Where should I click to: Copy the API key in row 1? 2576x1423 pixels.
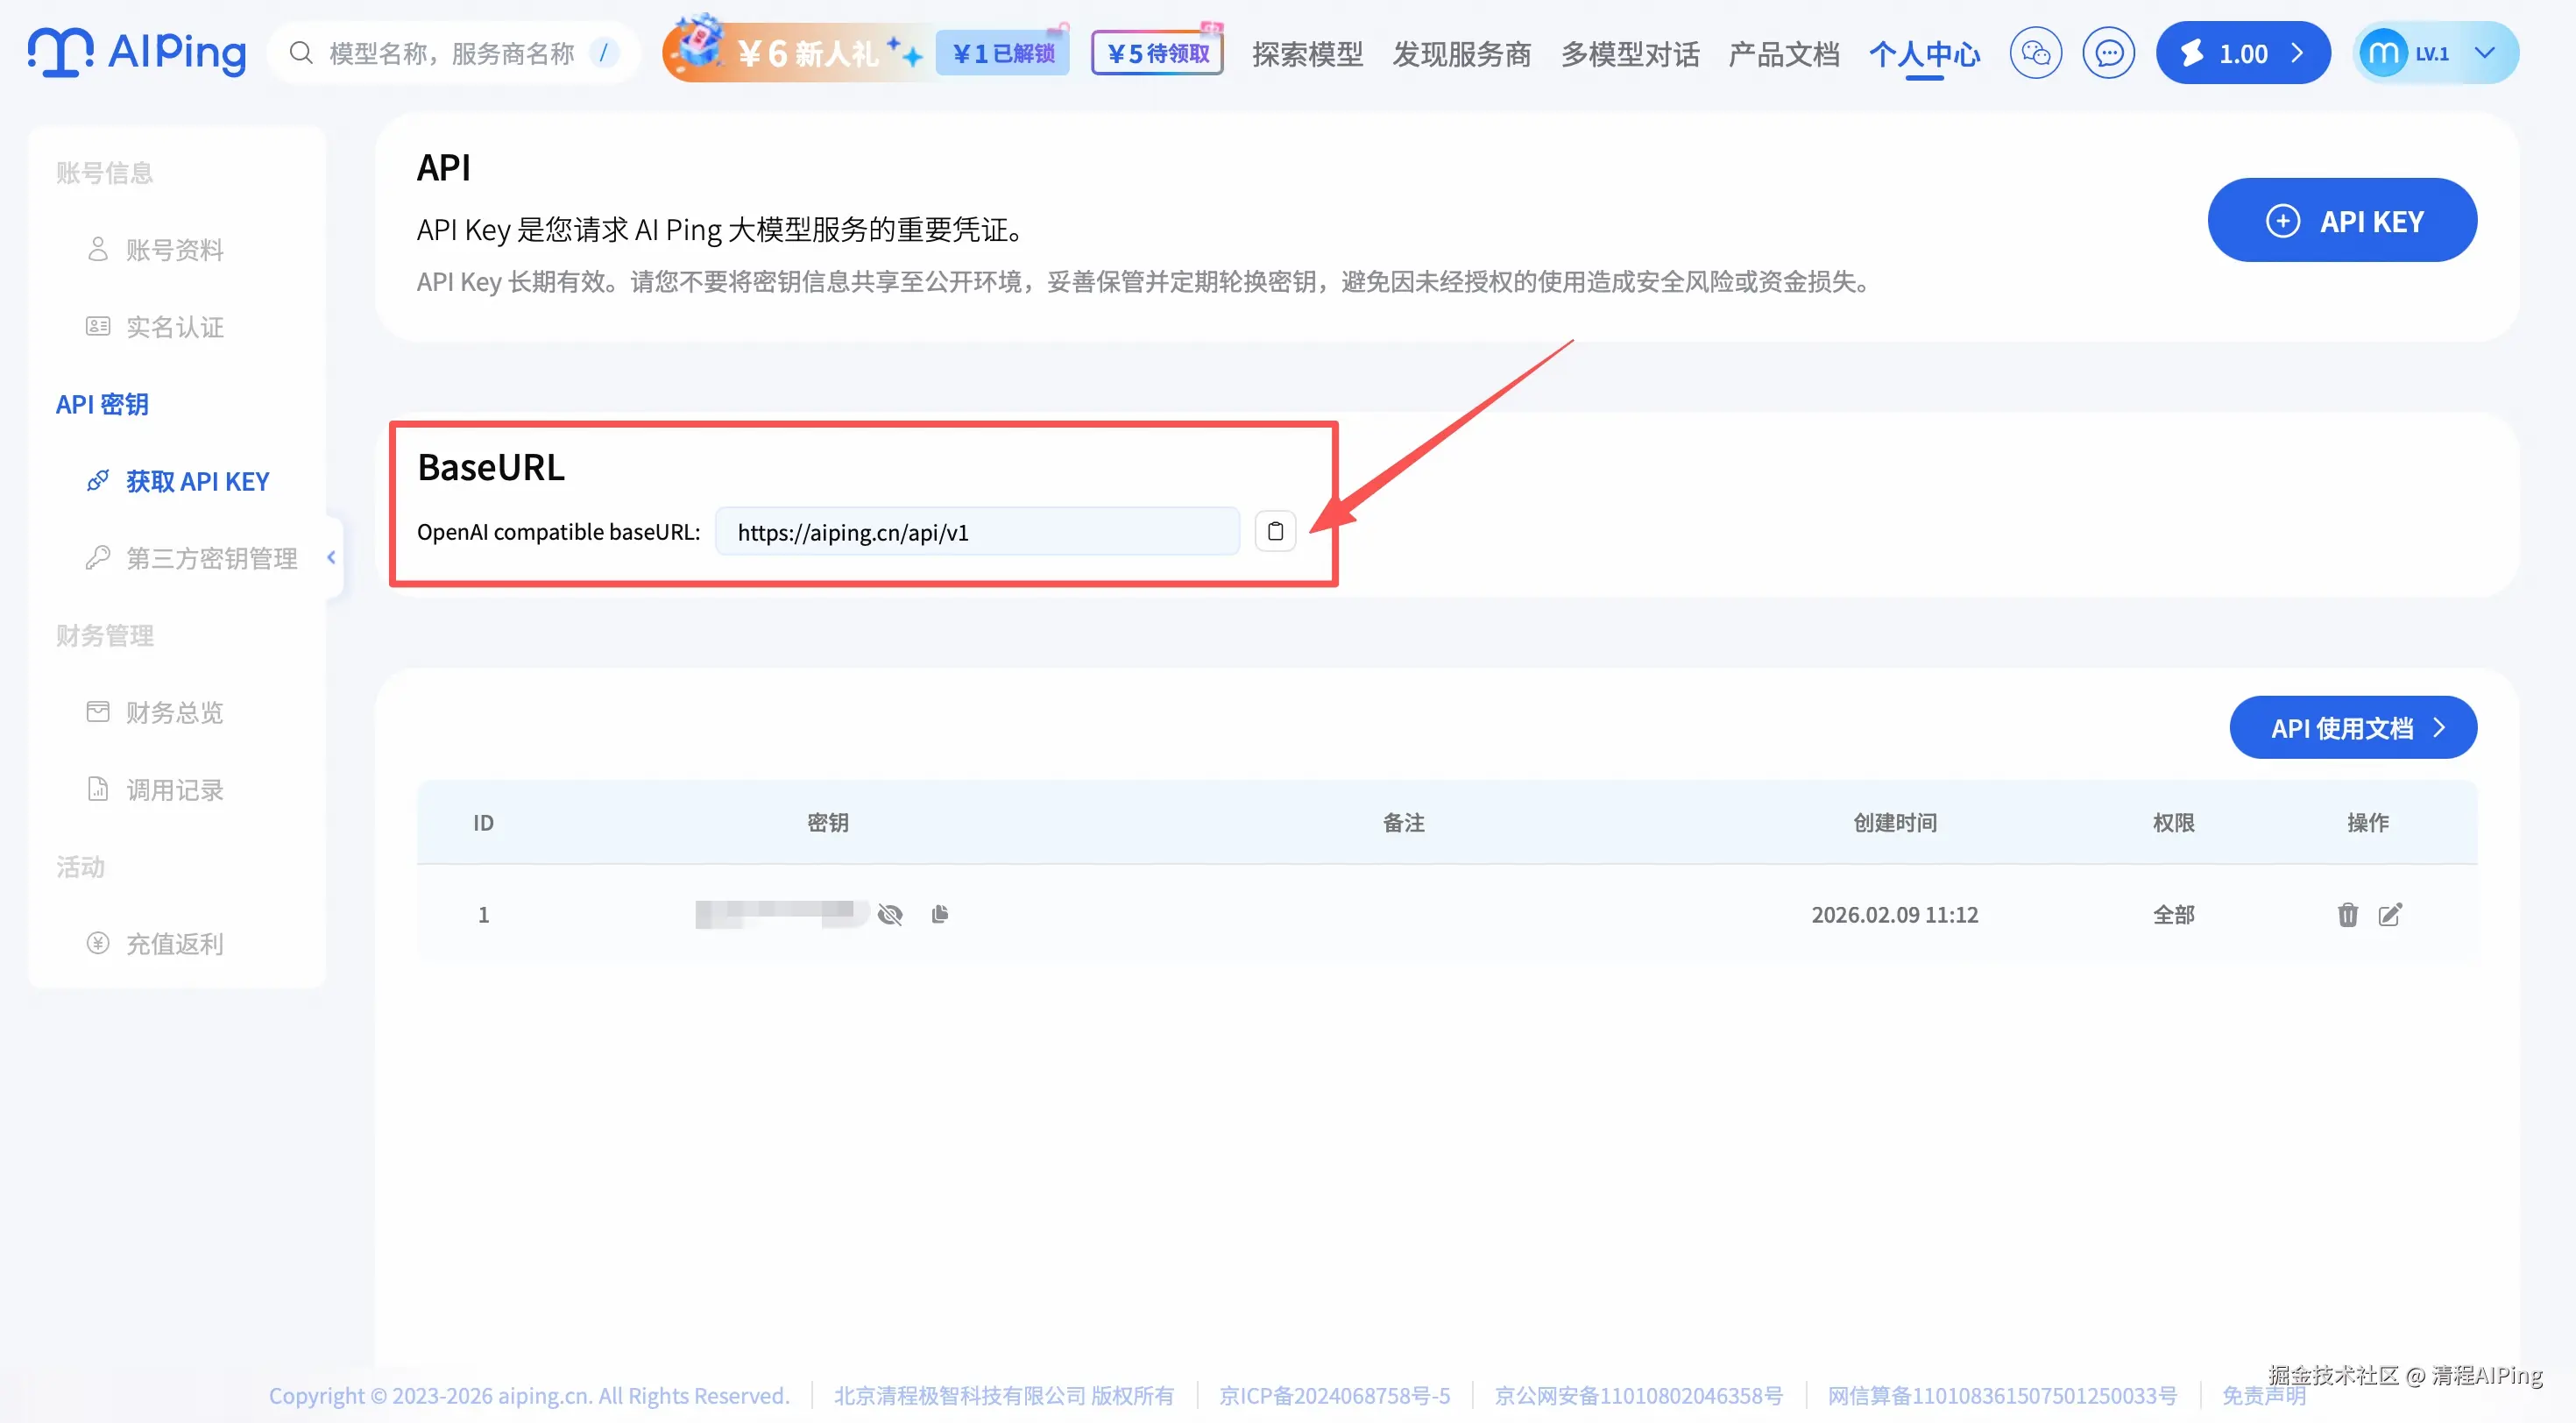[939, 914]
